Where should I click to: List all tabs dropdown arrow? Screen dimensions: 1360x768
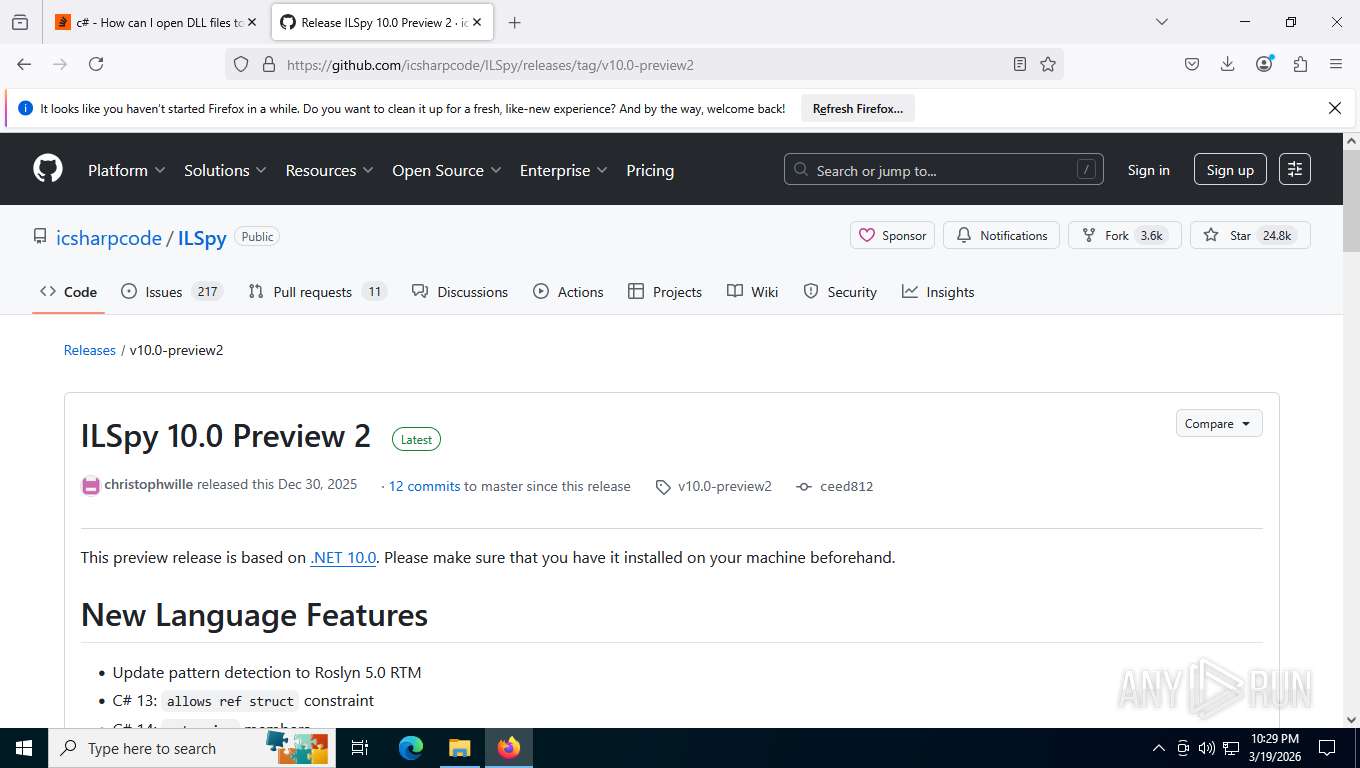point(1161,22)
